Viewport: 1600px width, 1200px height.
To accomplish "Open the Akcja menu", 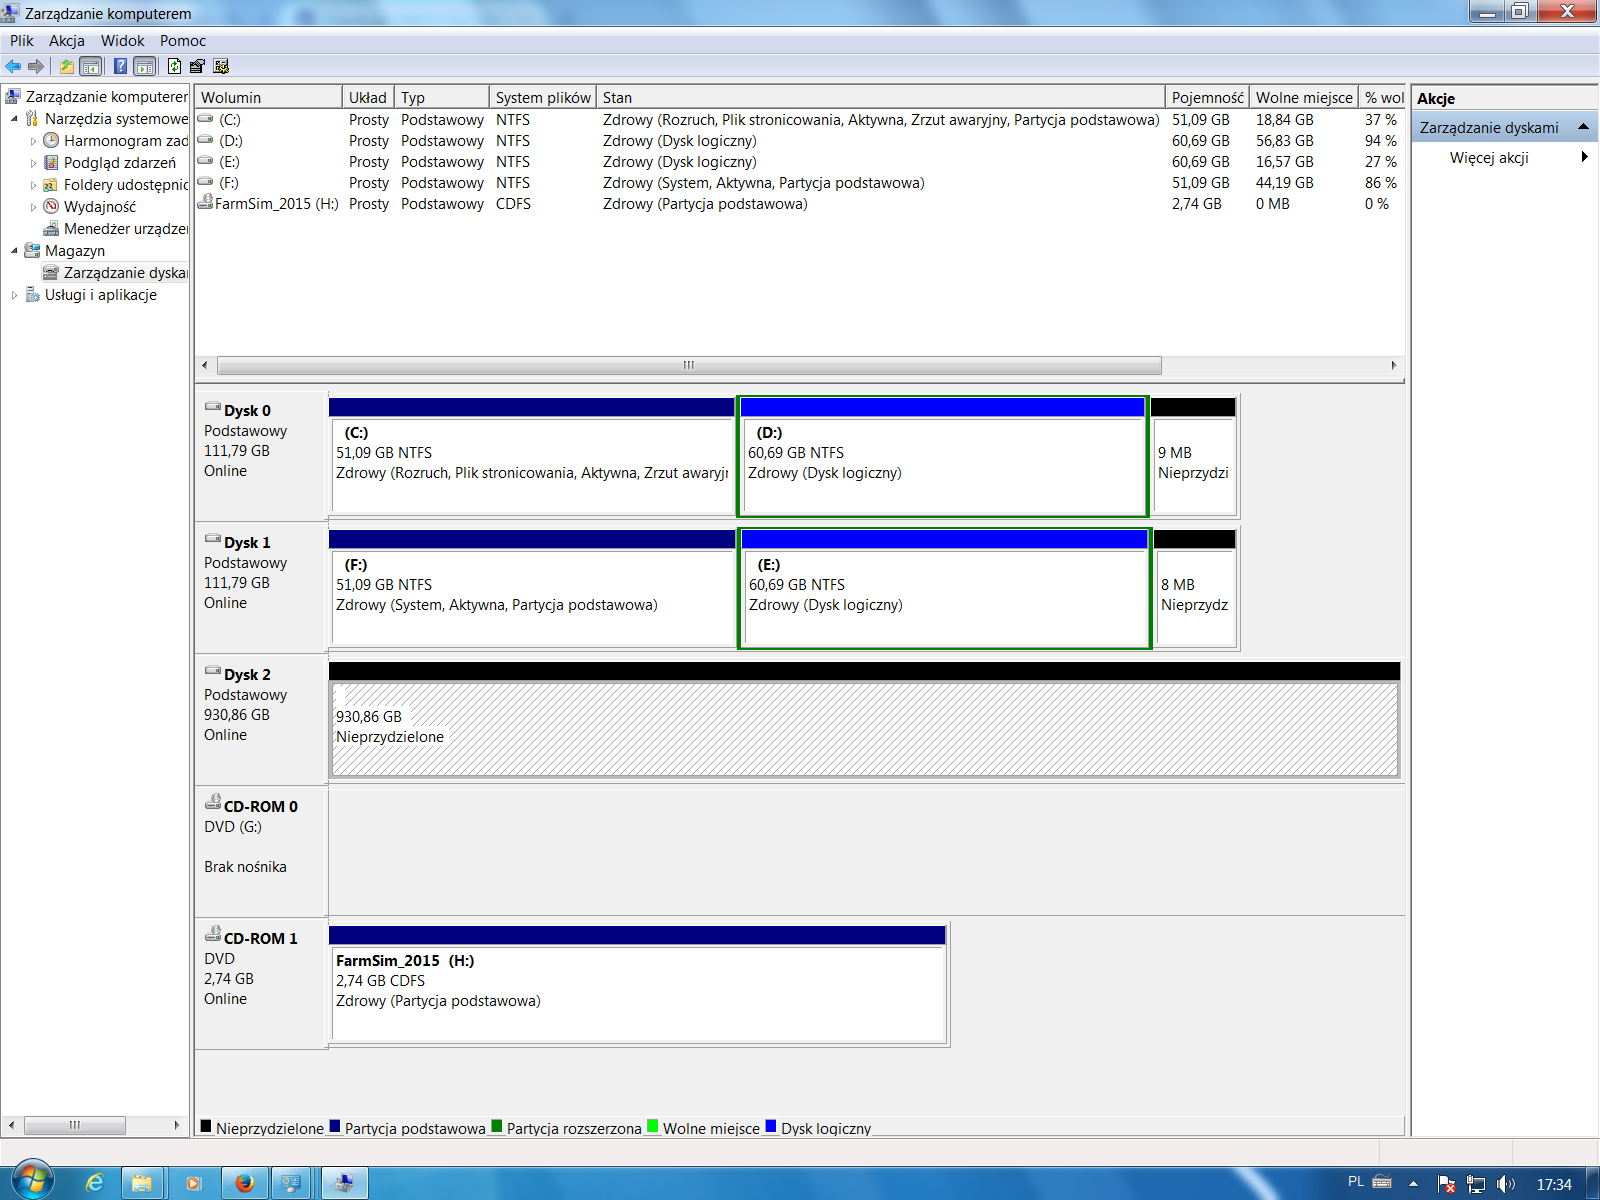I will coord(67,41).
